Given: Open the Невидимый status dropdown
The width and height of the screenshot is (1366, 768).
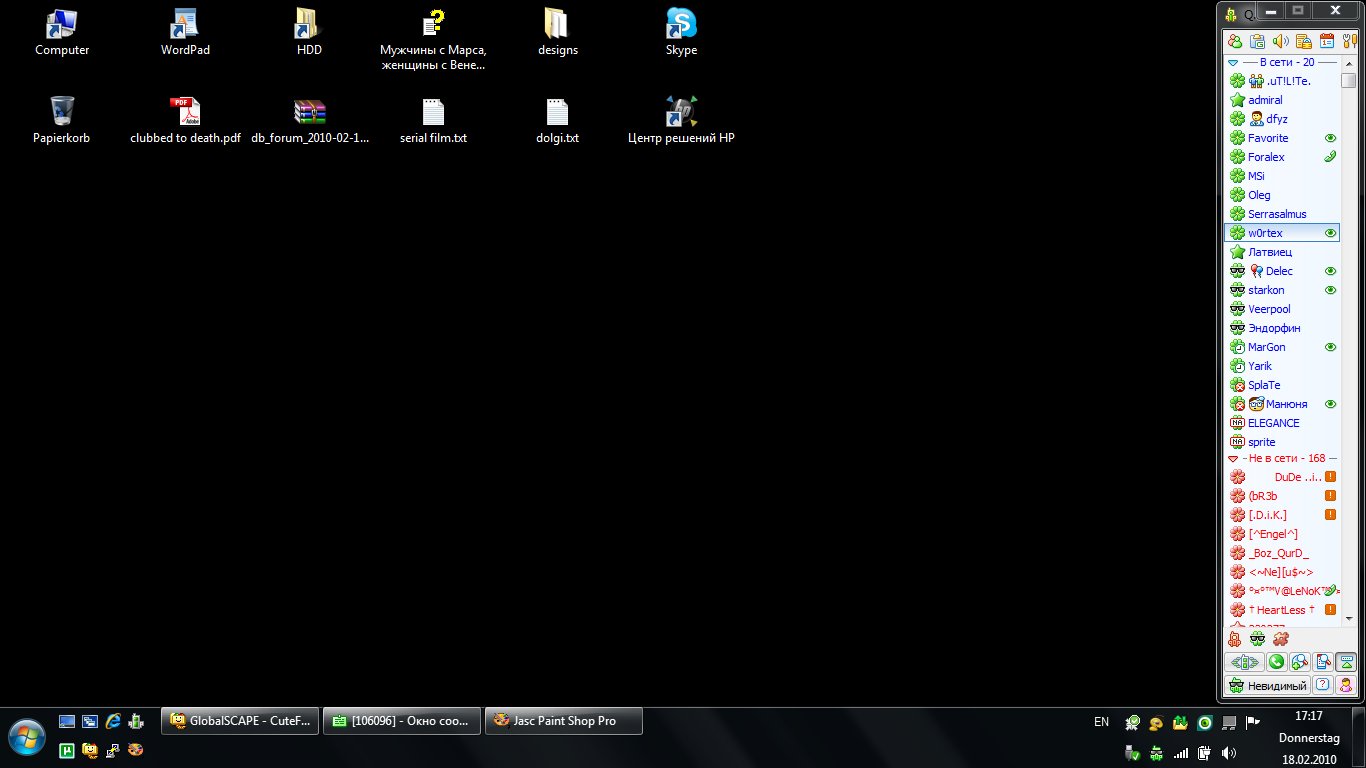Looking at the screenshot, I should [1267, 685].
